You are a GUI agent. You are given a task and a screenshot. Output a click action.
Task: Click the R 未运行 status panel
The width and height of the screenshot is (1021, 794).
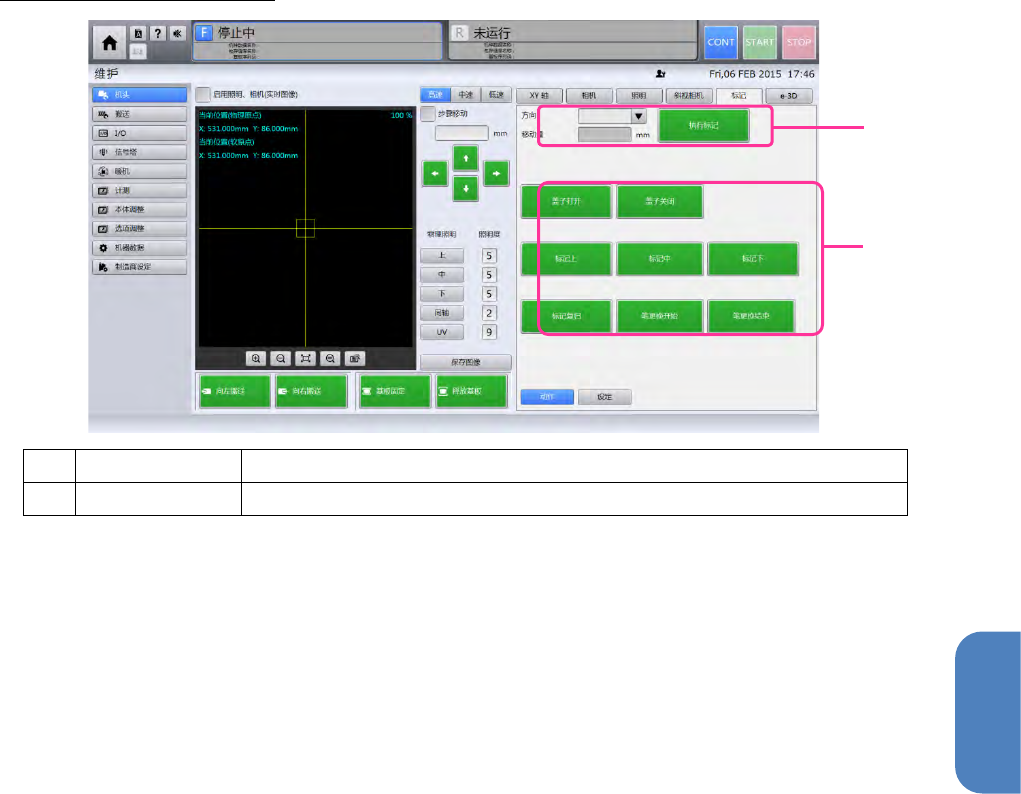click(x=572, y=42)
